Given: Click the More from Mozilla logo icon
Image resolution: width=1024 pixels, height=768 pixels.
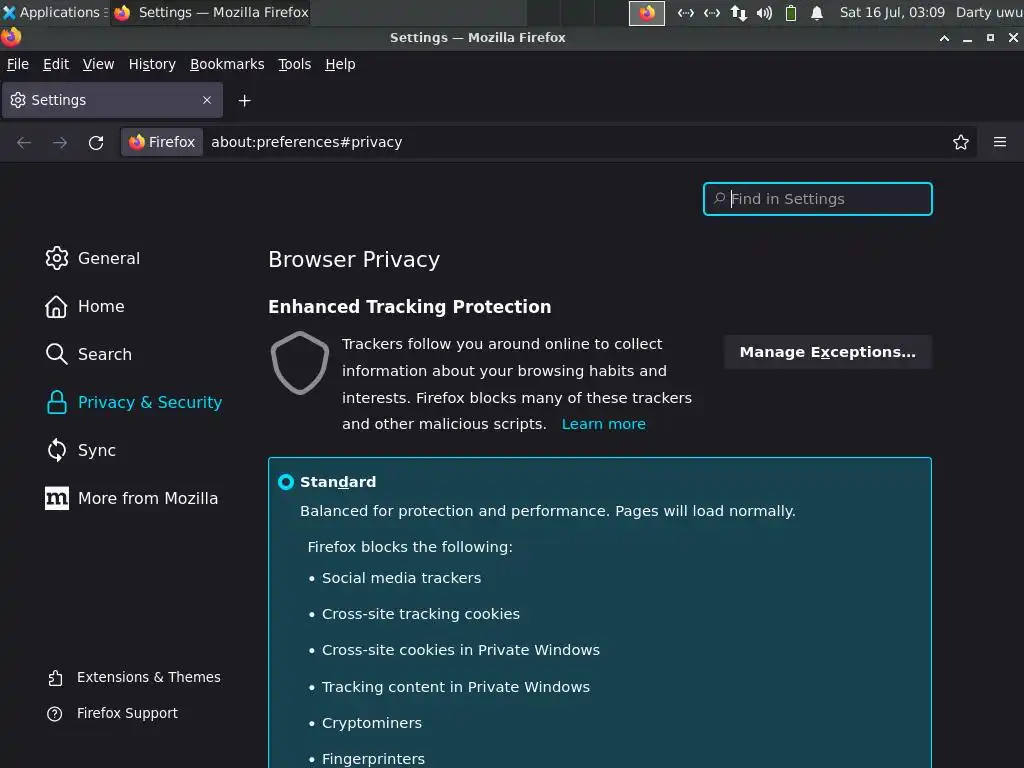Looking at the screenshot, I should pos(57,498).
